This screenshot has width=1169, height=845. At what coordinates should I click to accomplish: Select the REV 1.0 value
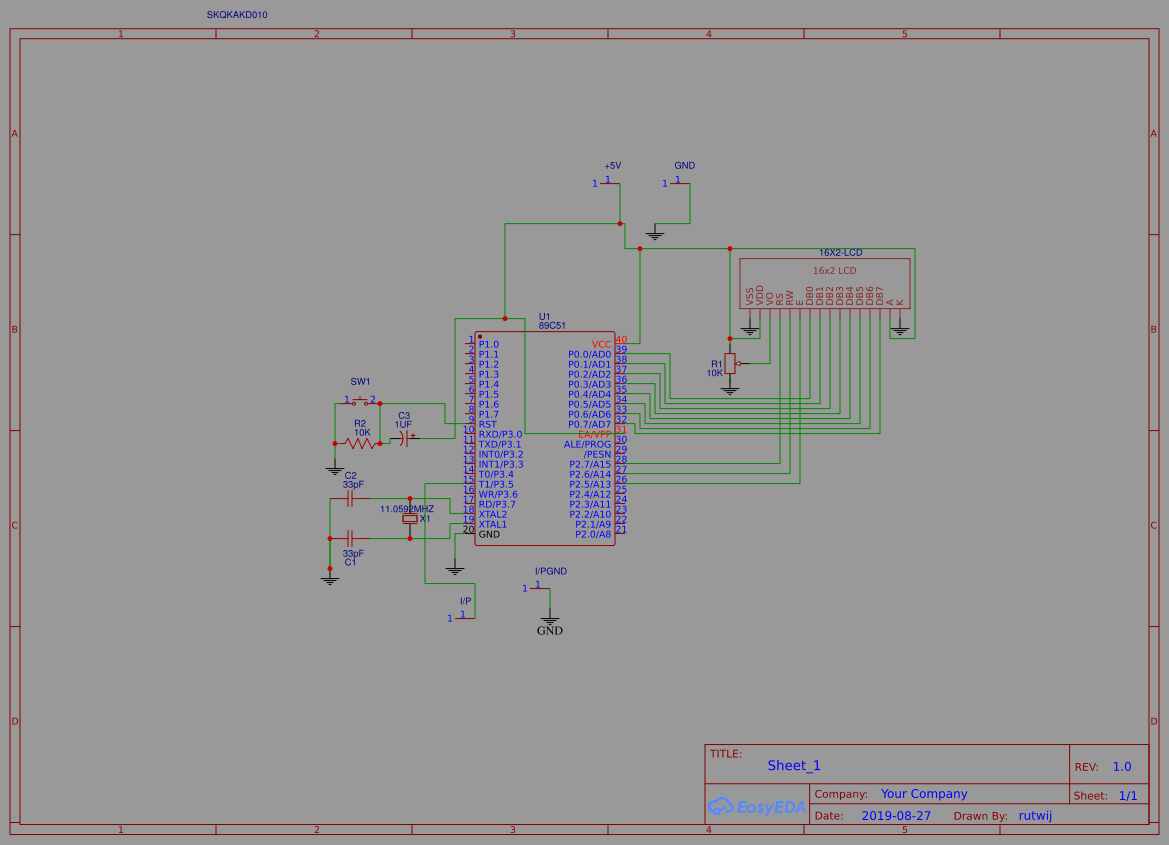click(x=1122, y=767)
